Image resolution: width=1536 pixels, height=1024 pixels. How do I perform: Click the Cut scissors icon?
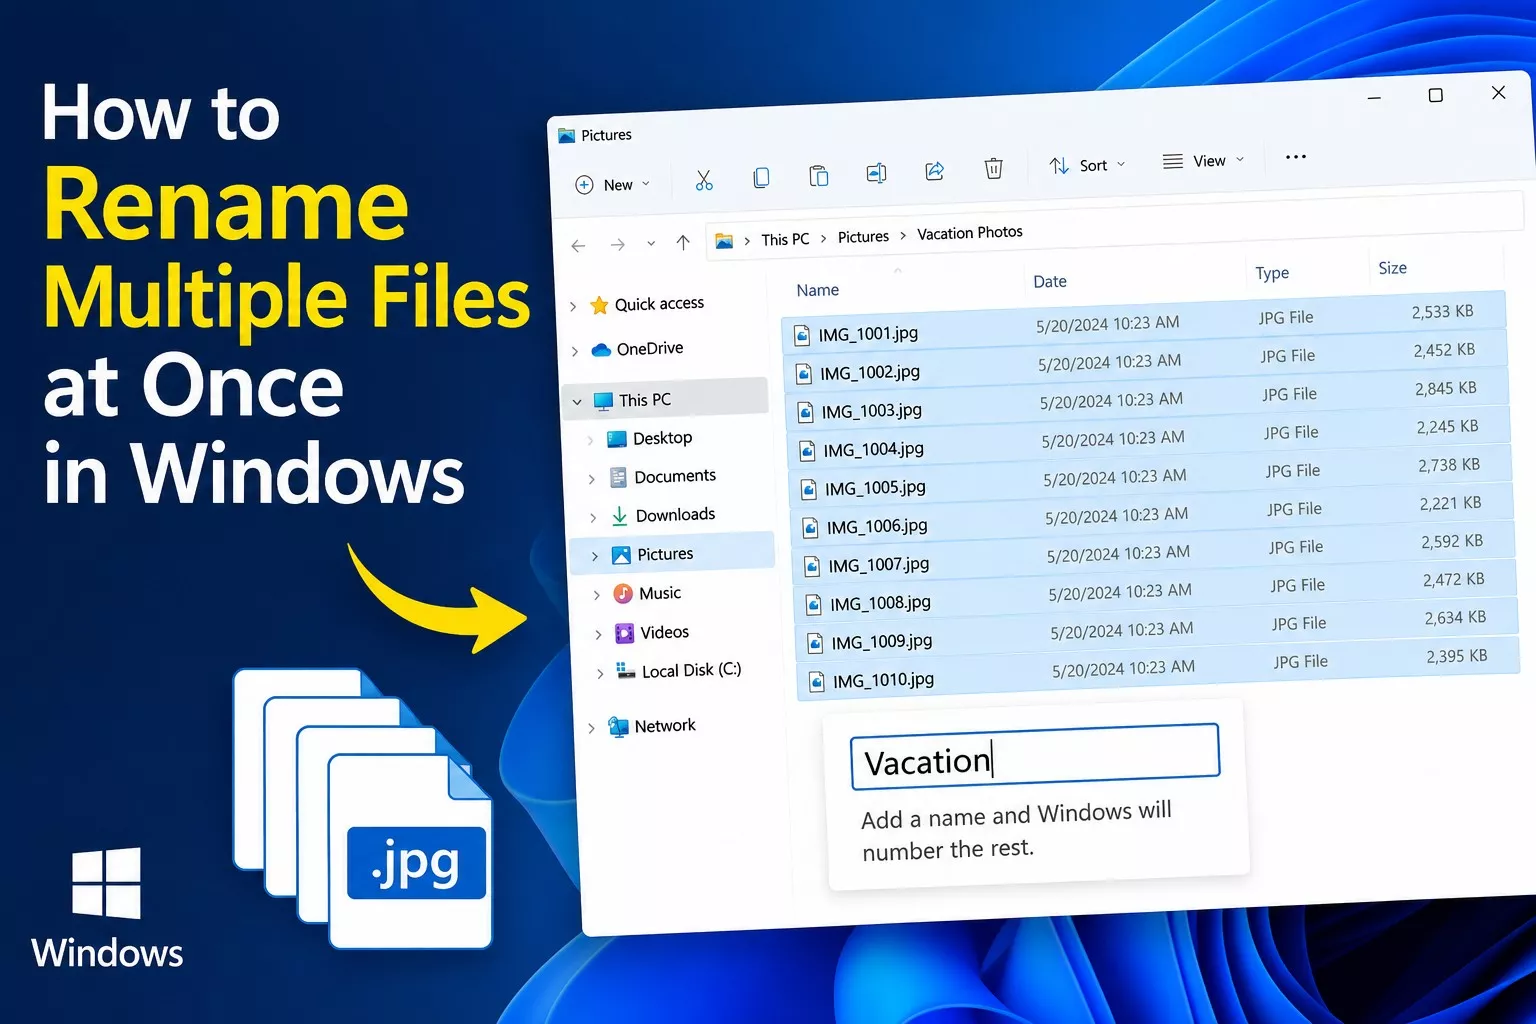(x=704, y=180)
